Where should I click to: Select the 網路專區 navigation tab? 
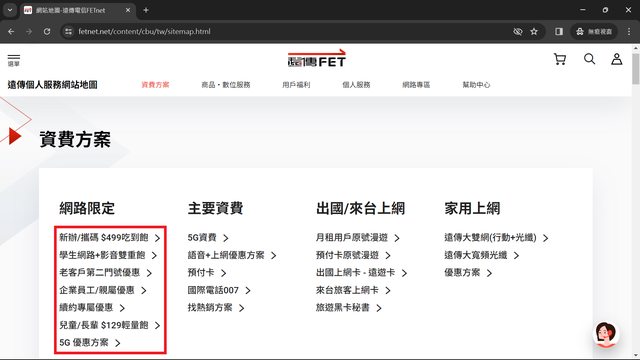[416, 85]
